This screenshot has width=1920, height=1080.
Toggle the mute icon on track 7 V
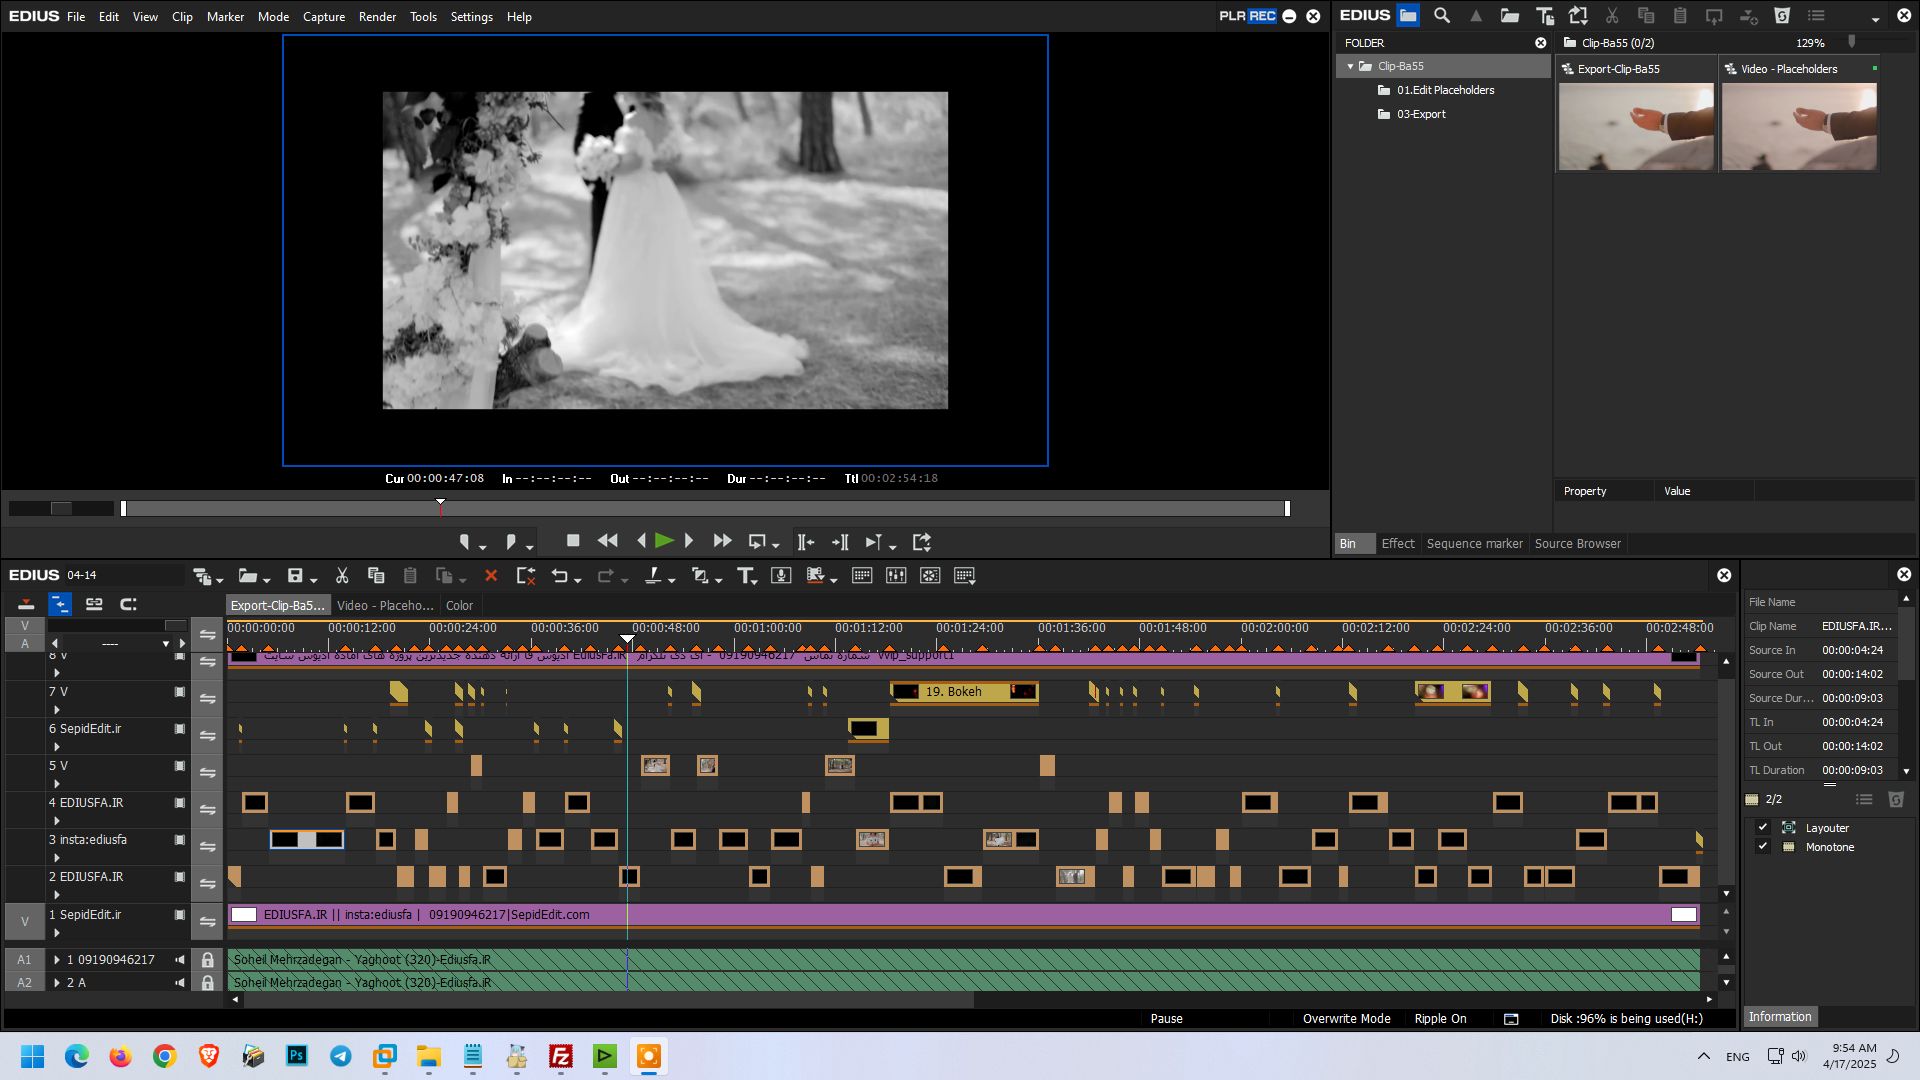pos(180,692)
